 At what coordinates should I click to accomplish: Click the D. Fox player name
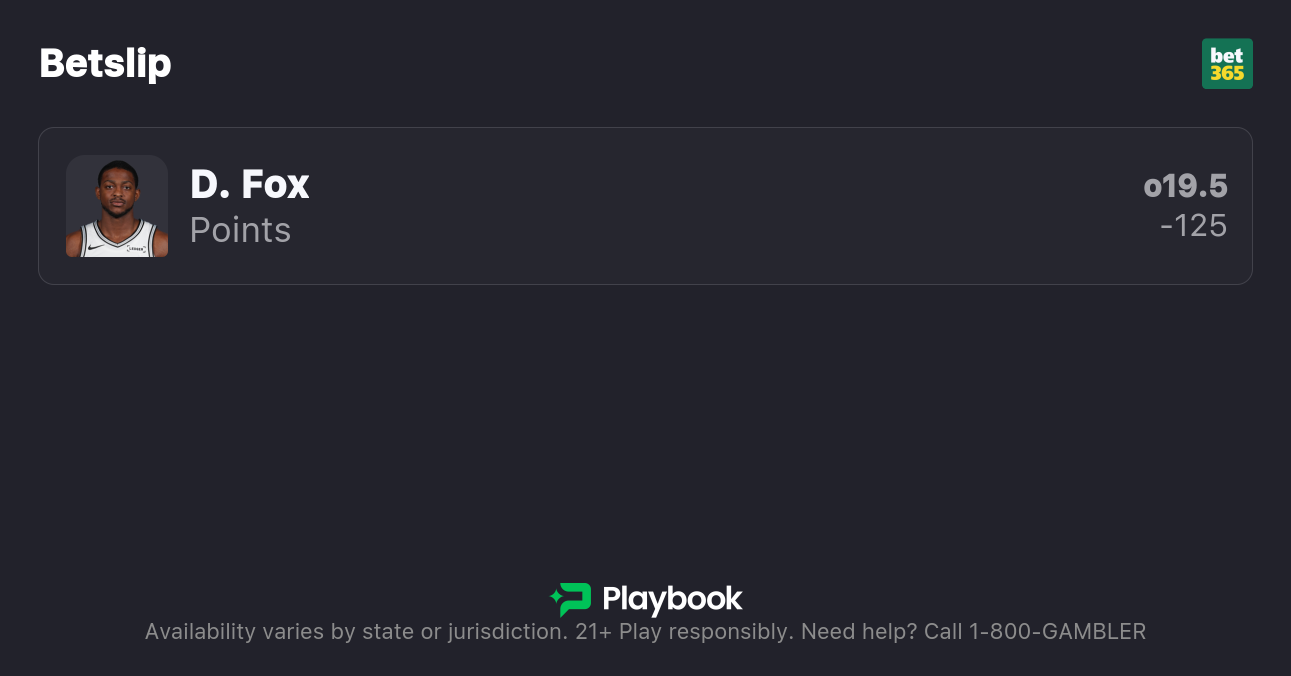click(249, 185)
